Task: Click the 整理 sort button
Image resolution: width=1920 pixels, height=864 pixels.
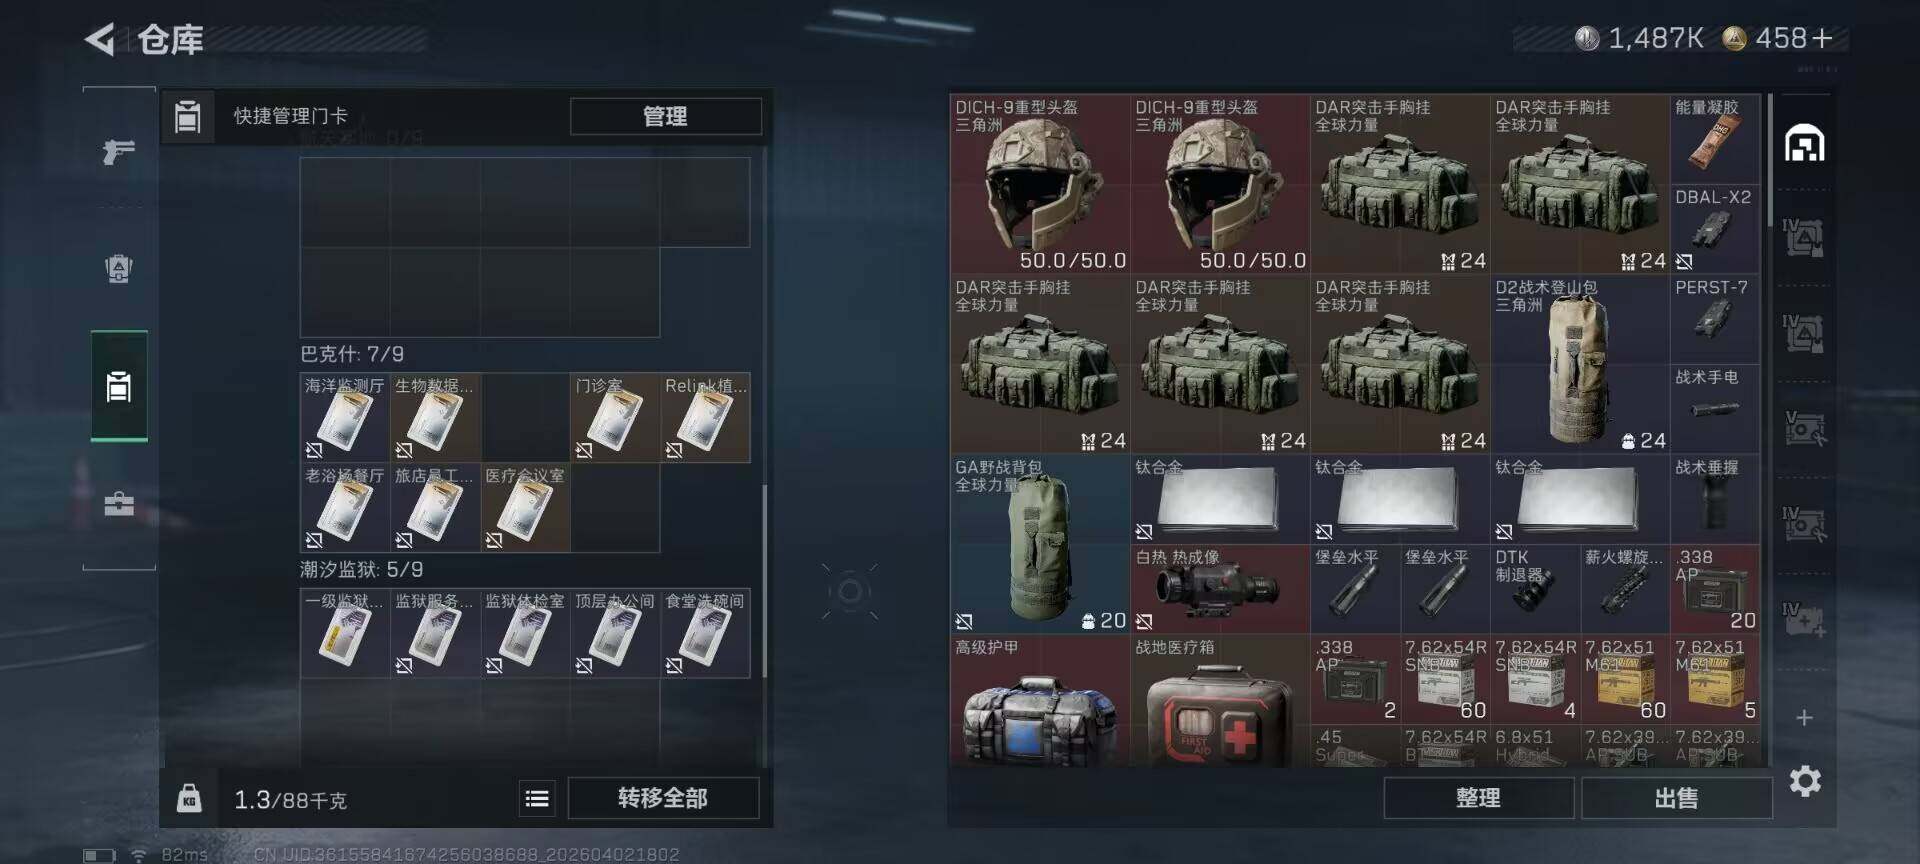Action: [x=1478, y=798]
